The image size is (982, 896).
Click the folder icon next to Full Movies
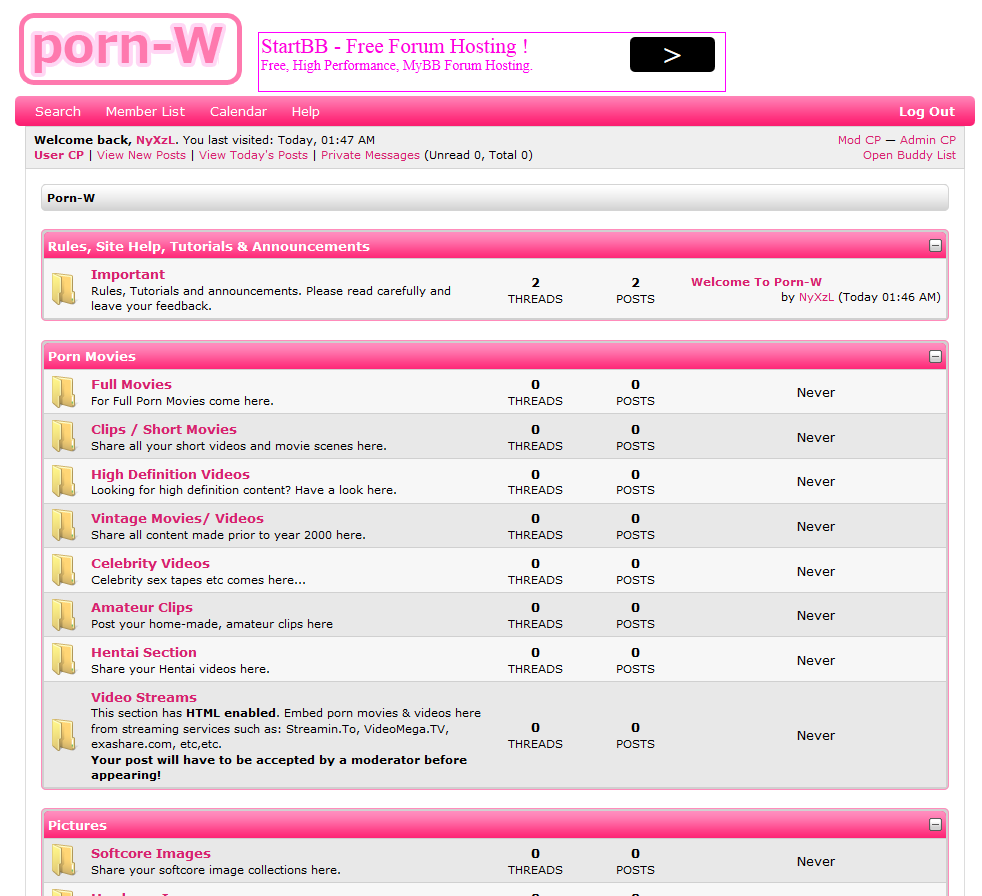(x=64, y=392)
